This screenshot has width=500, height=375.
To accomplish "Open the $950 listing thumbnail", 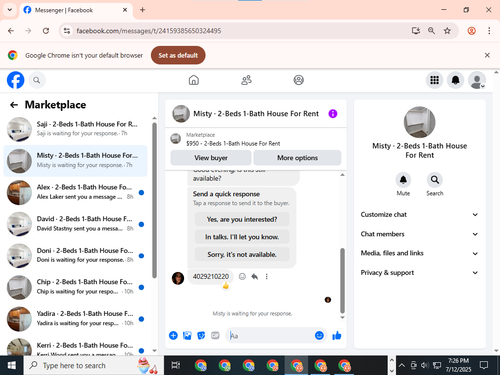I will [176, 139].
